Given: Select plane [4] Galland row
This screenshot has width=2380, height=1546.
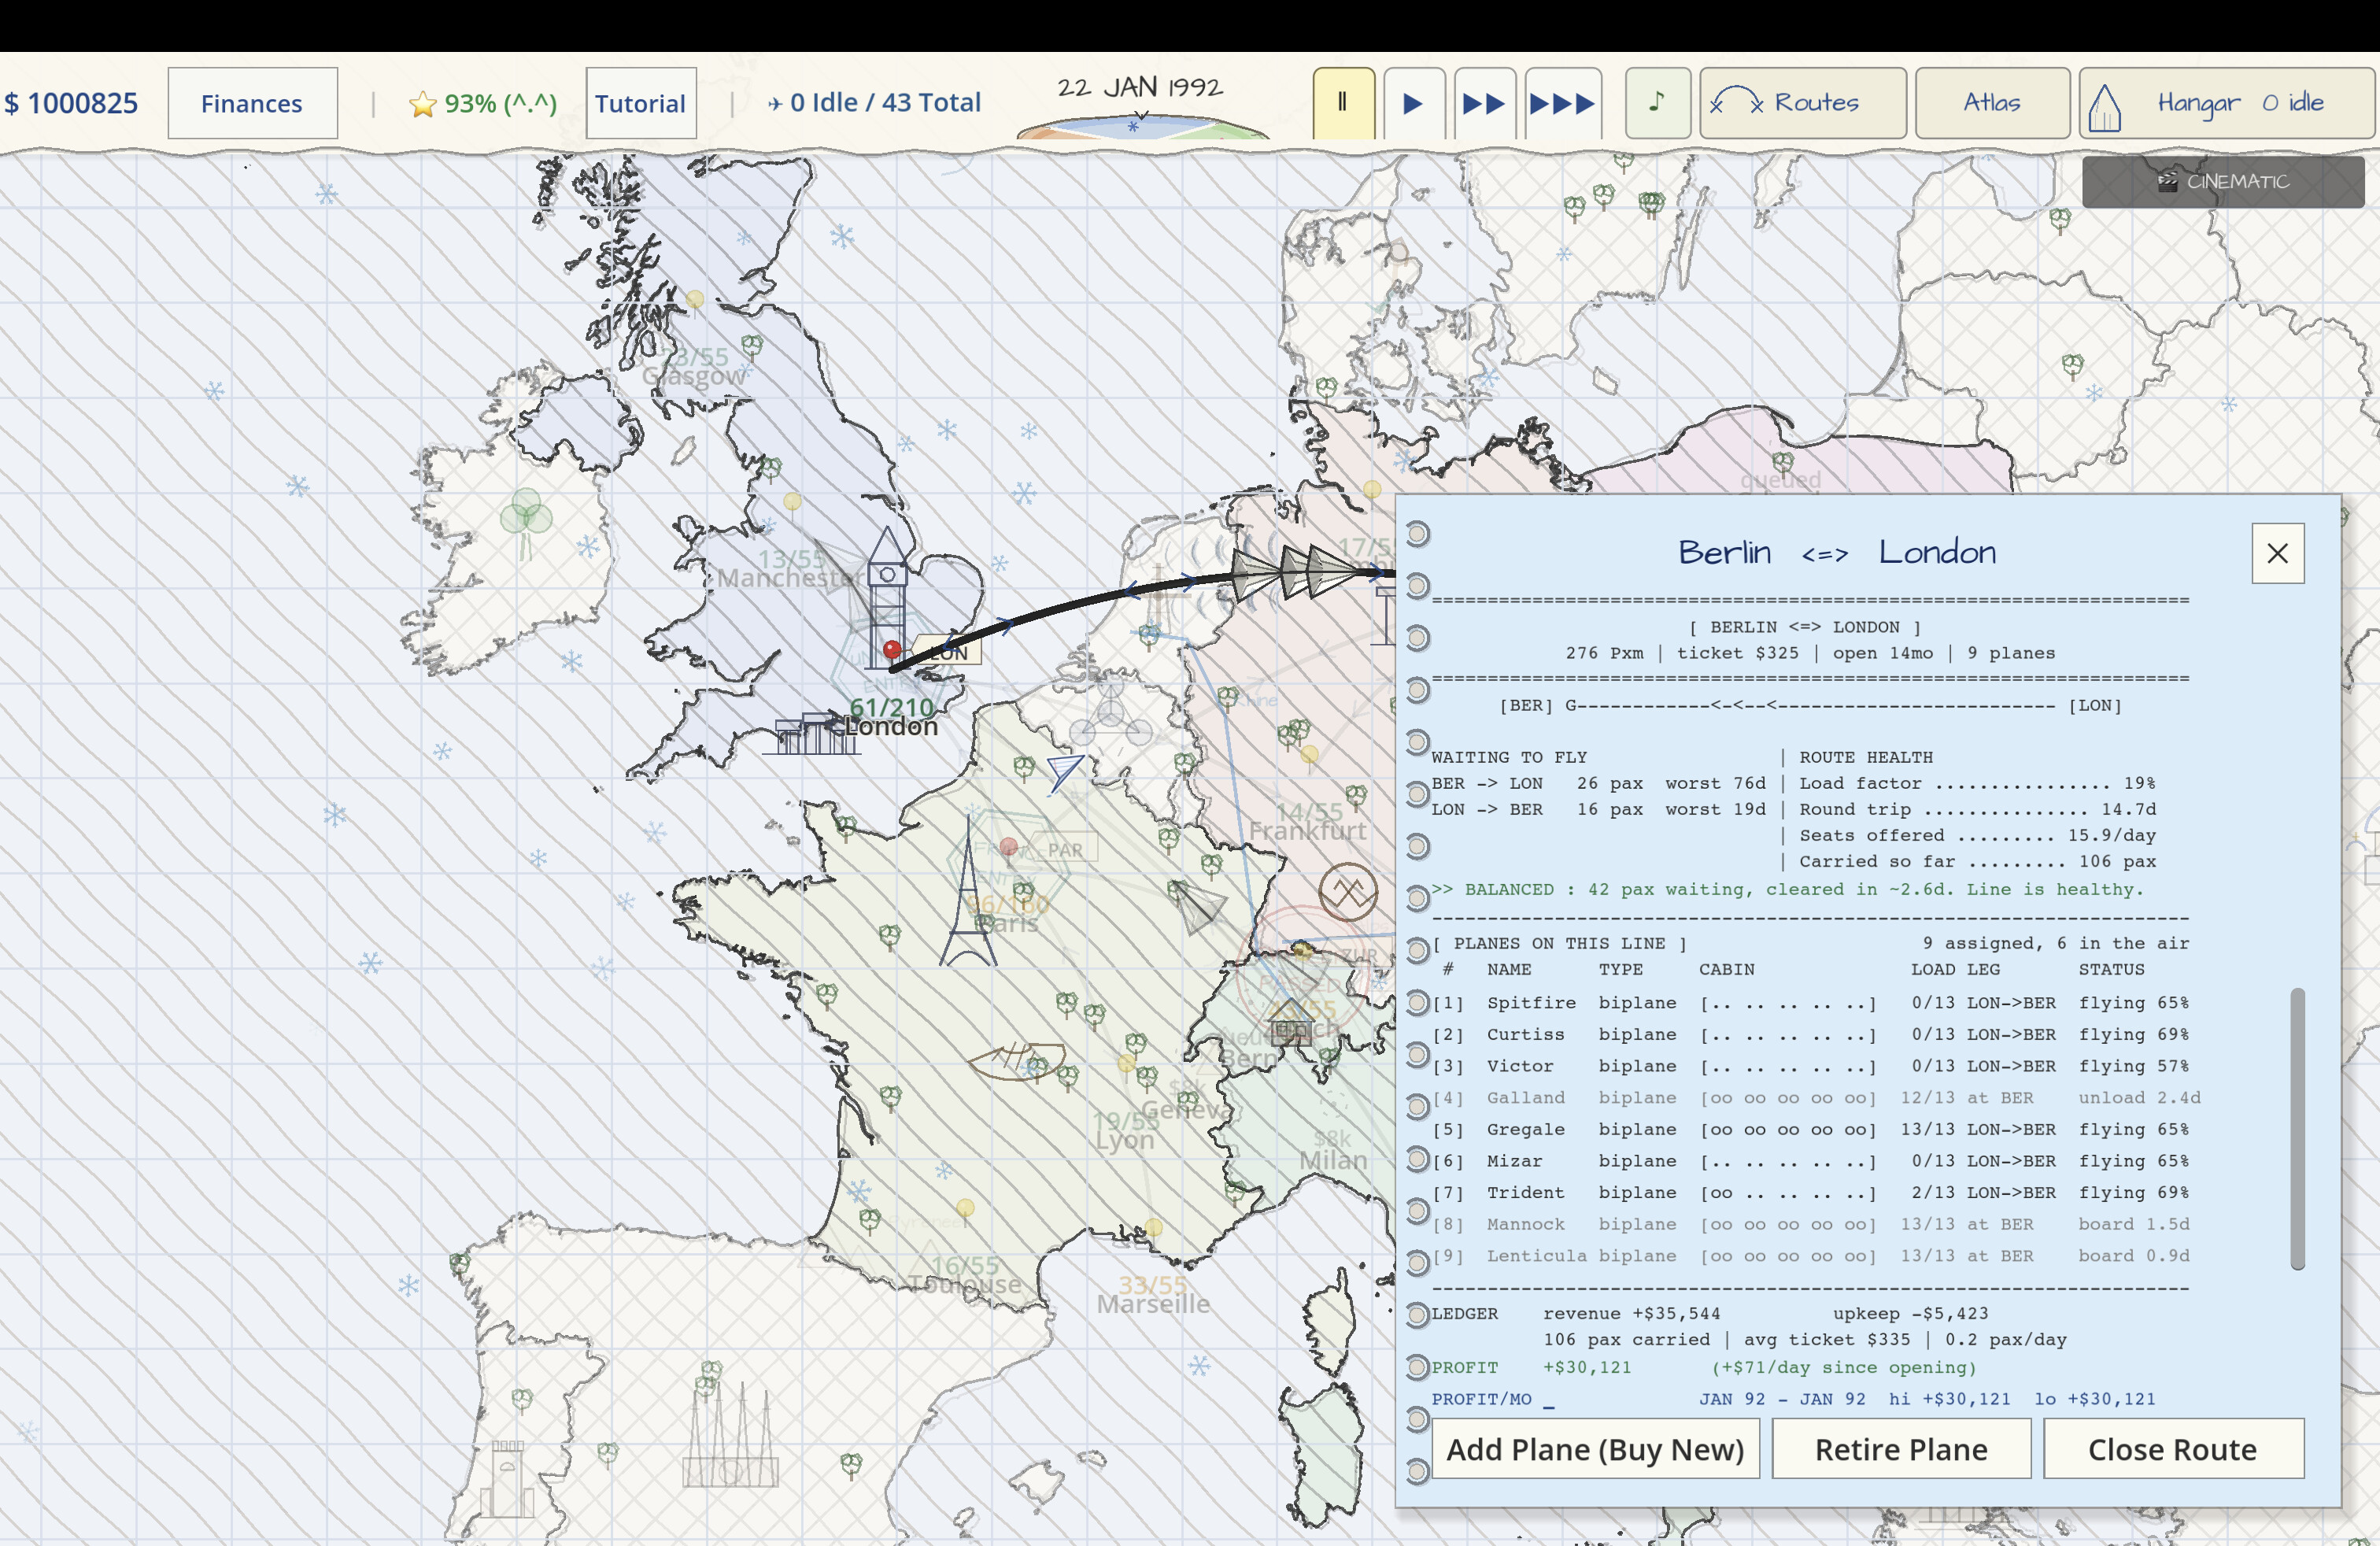Looking at the screenshot, I should click(1816, 1098).
